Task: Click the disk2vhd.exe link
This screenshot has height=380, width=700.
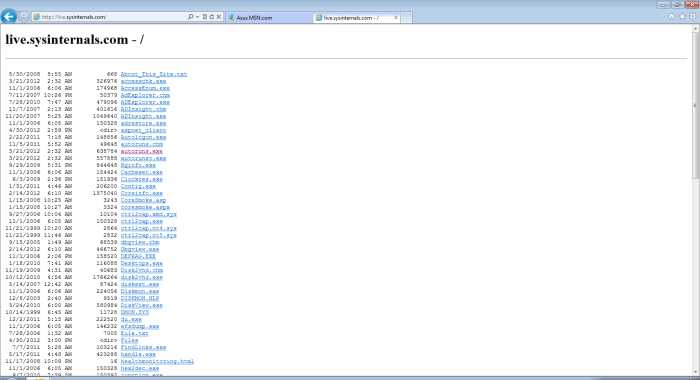Action: (x=142, y=277)
